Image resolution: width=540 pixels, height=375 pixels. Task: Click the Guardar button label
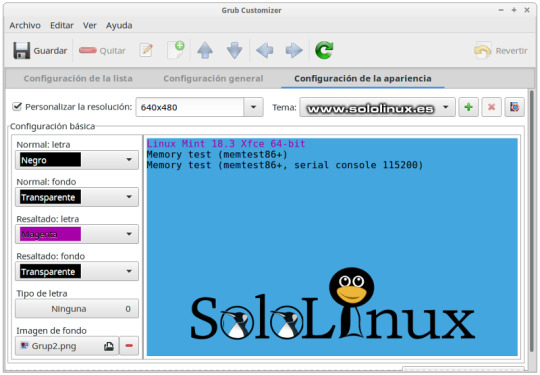[x=50, y=51]
